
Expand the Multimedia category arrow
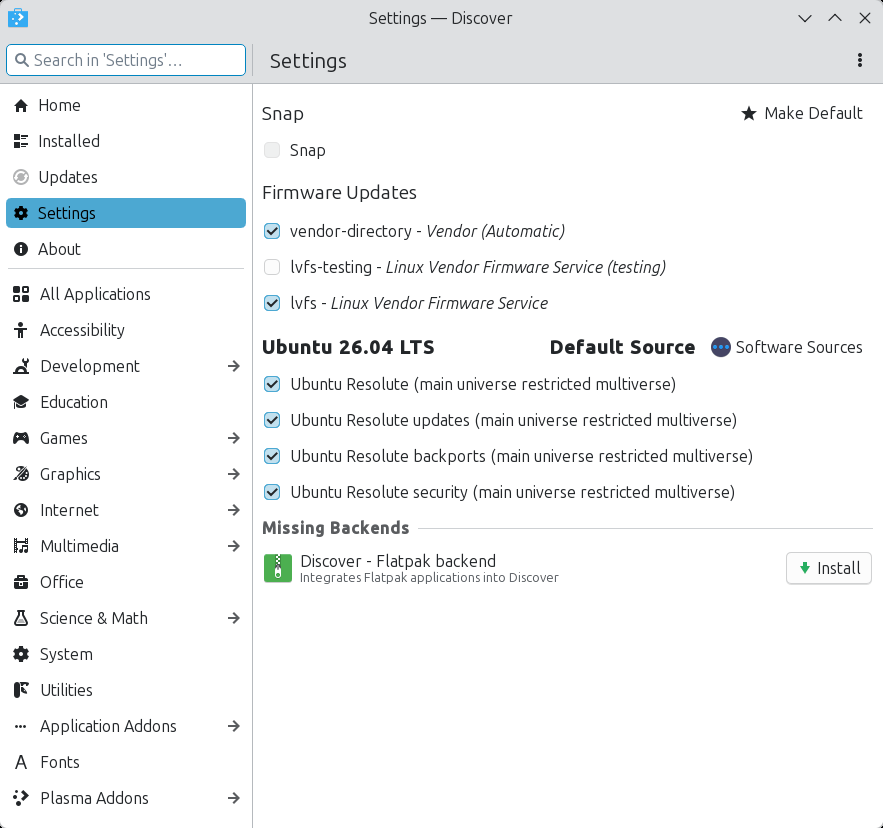click(x=233, y=547)
